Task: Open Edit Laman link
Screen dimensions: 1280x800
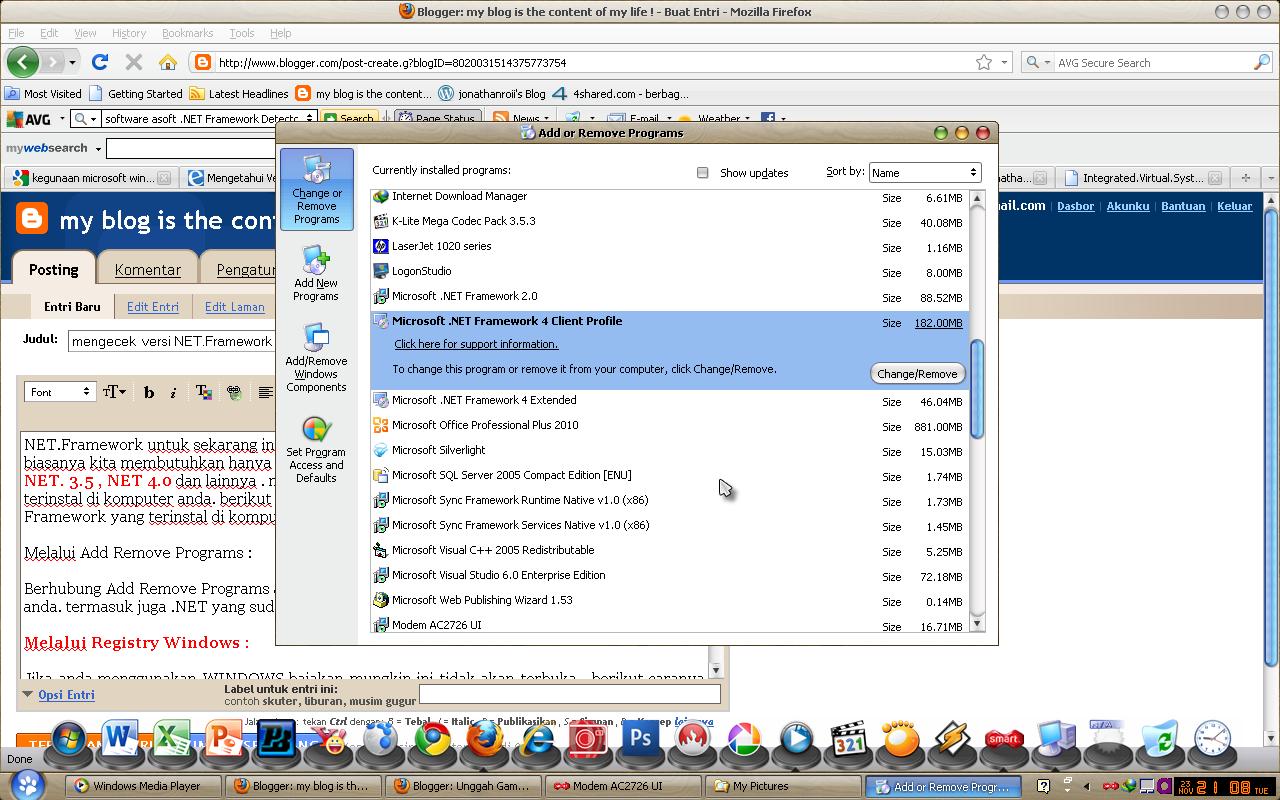Action: (235, 307)
